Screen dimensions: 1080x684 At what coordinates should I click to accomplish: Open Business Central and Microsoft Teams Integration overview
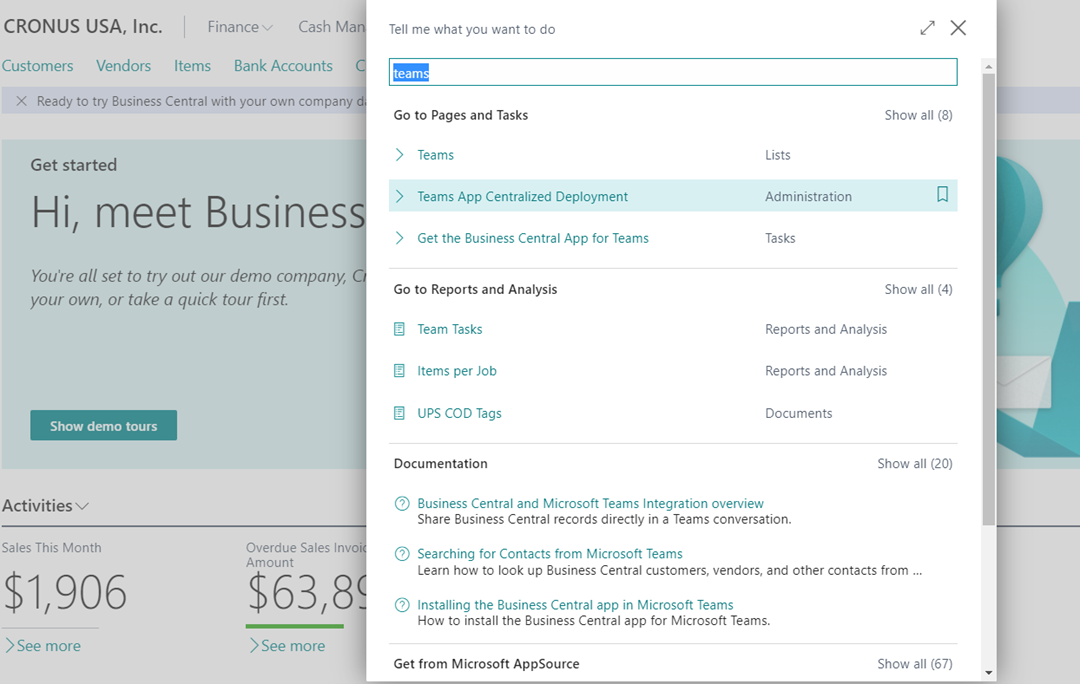[590, 504]
